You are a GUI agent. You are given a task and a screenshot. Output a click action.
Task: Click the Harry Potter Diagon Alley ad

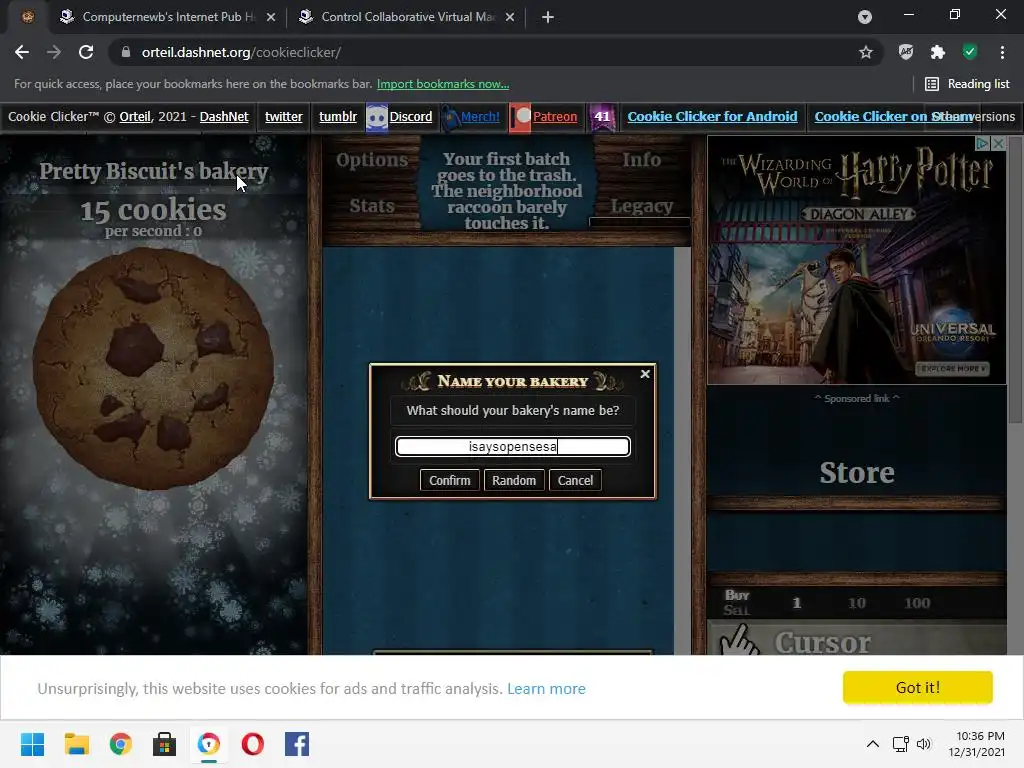pyautogui.click(x=857, y=260)
